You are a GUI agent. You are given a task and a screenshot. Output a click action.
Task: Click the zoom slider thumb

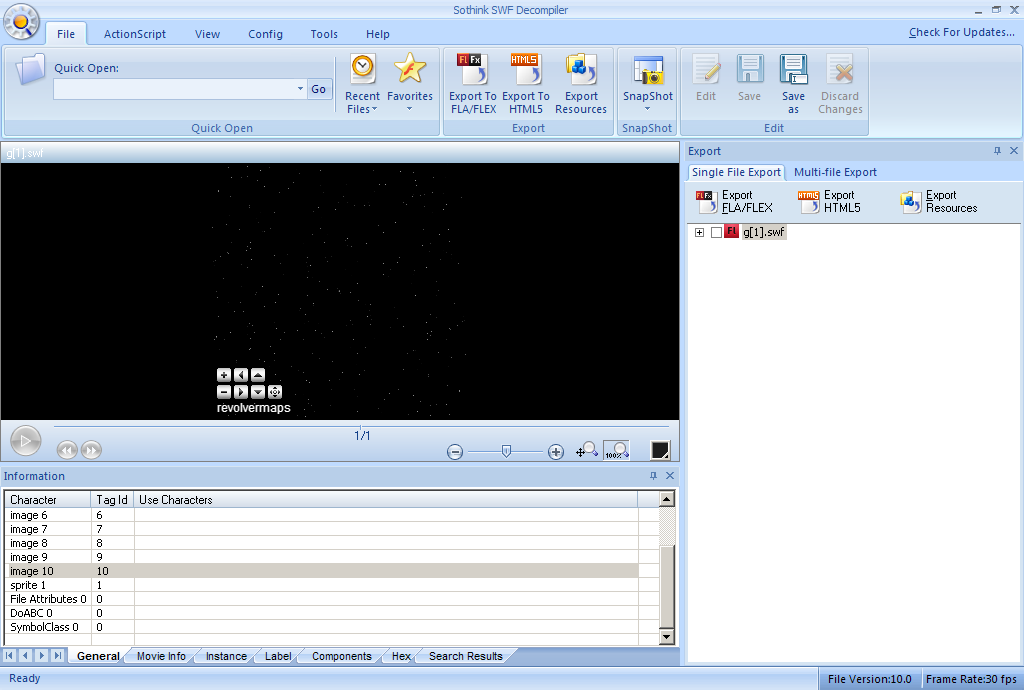506,451
